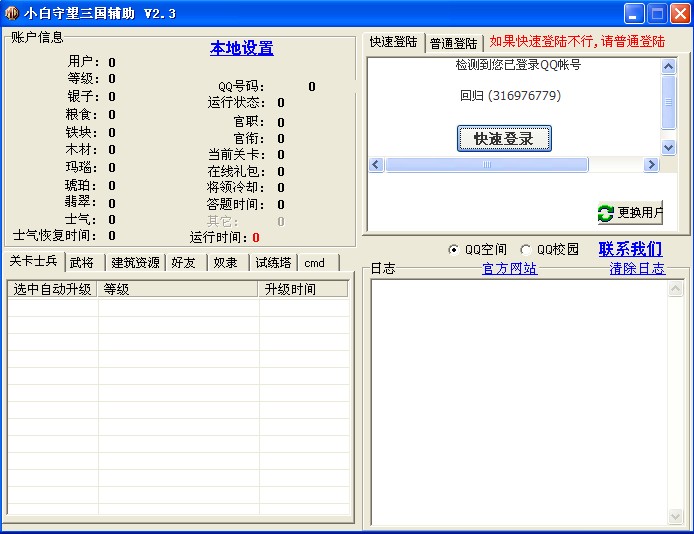This screenshot has height=534, width=694.
Task: Click 清除日志 to clear the log
Action: [637, 269]
